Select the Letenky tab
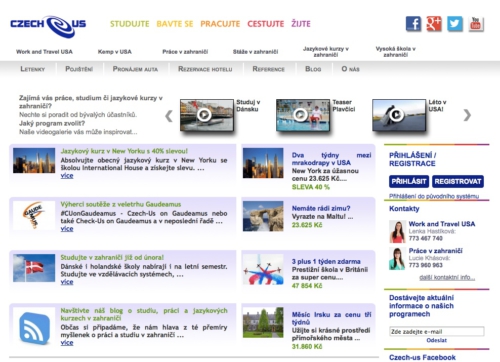This screenshot has height=362, width=500. [x=33, y=69]
